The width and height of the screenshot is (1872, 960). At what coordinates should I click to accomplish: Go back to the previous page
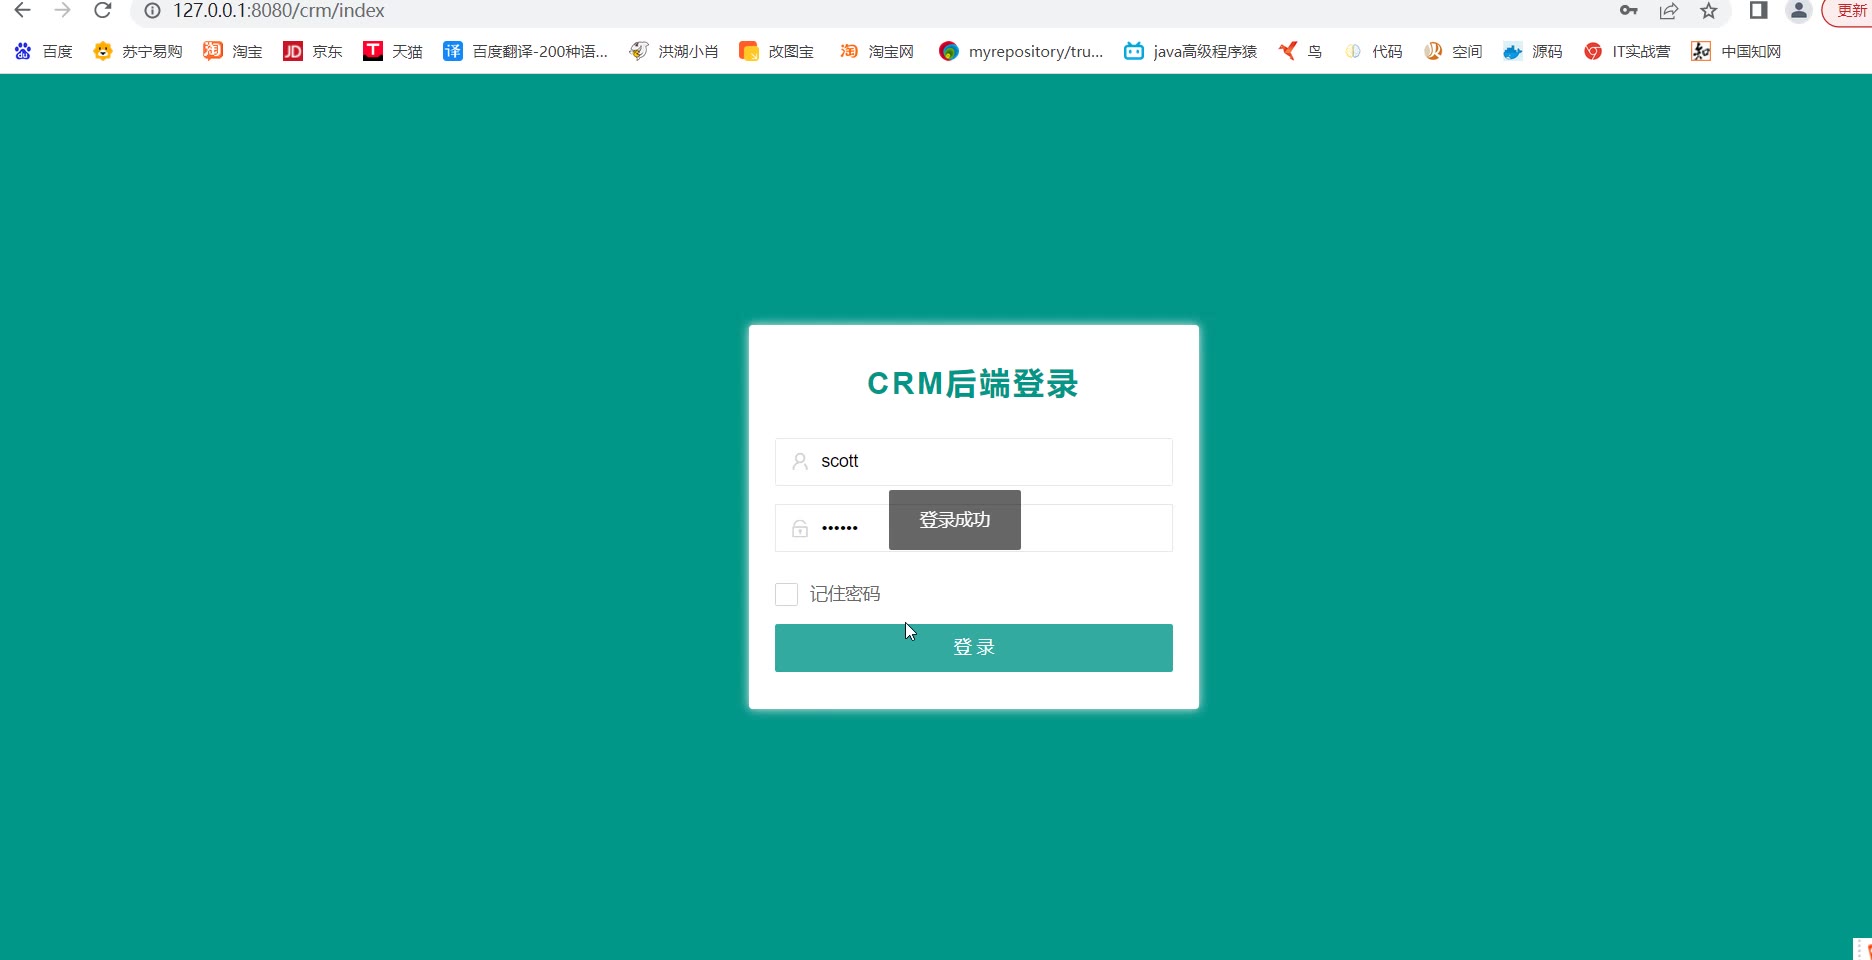tap(22, 11)
